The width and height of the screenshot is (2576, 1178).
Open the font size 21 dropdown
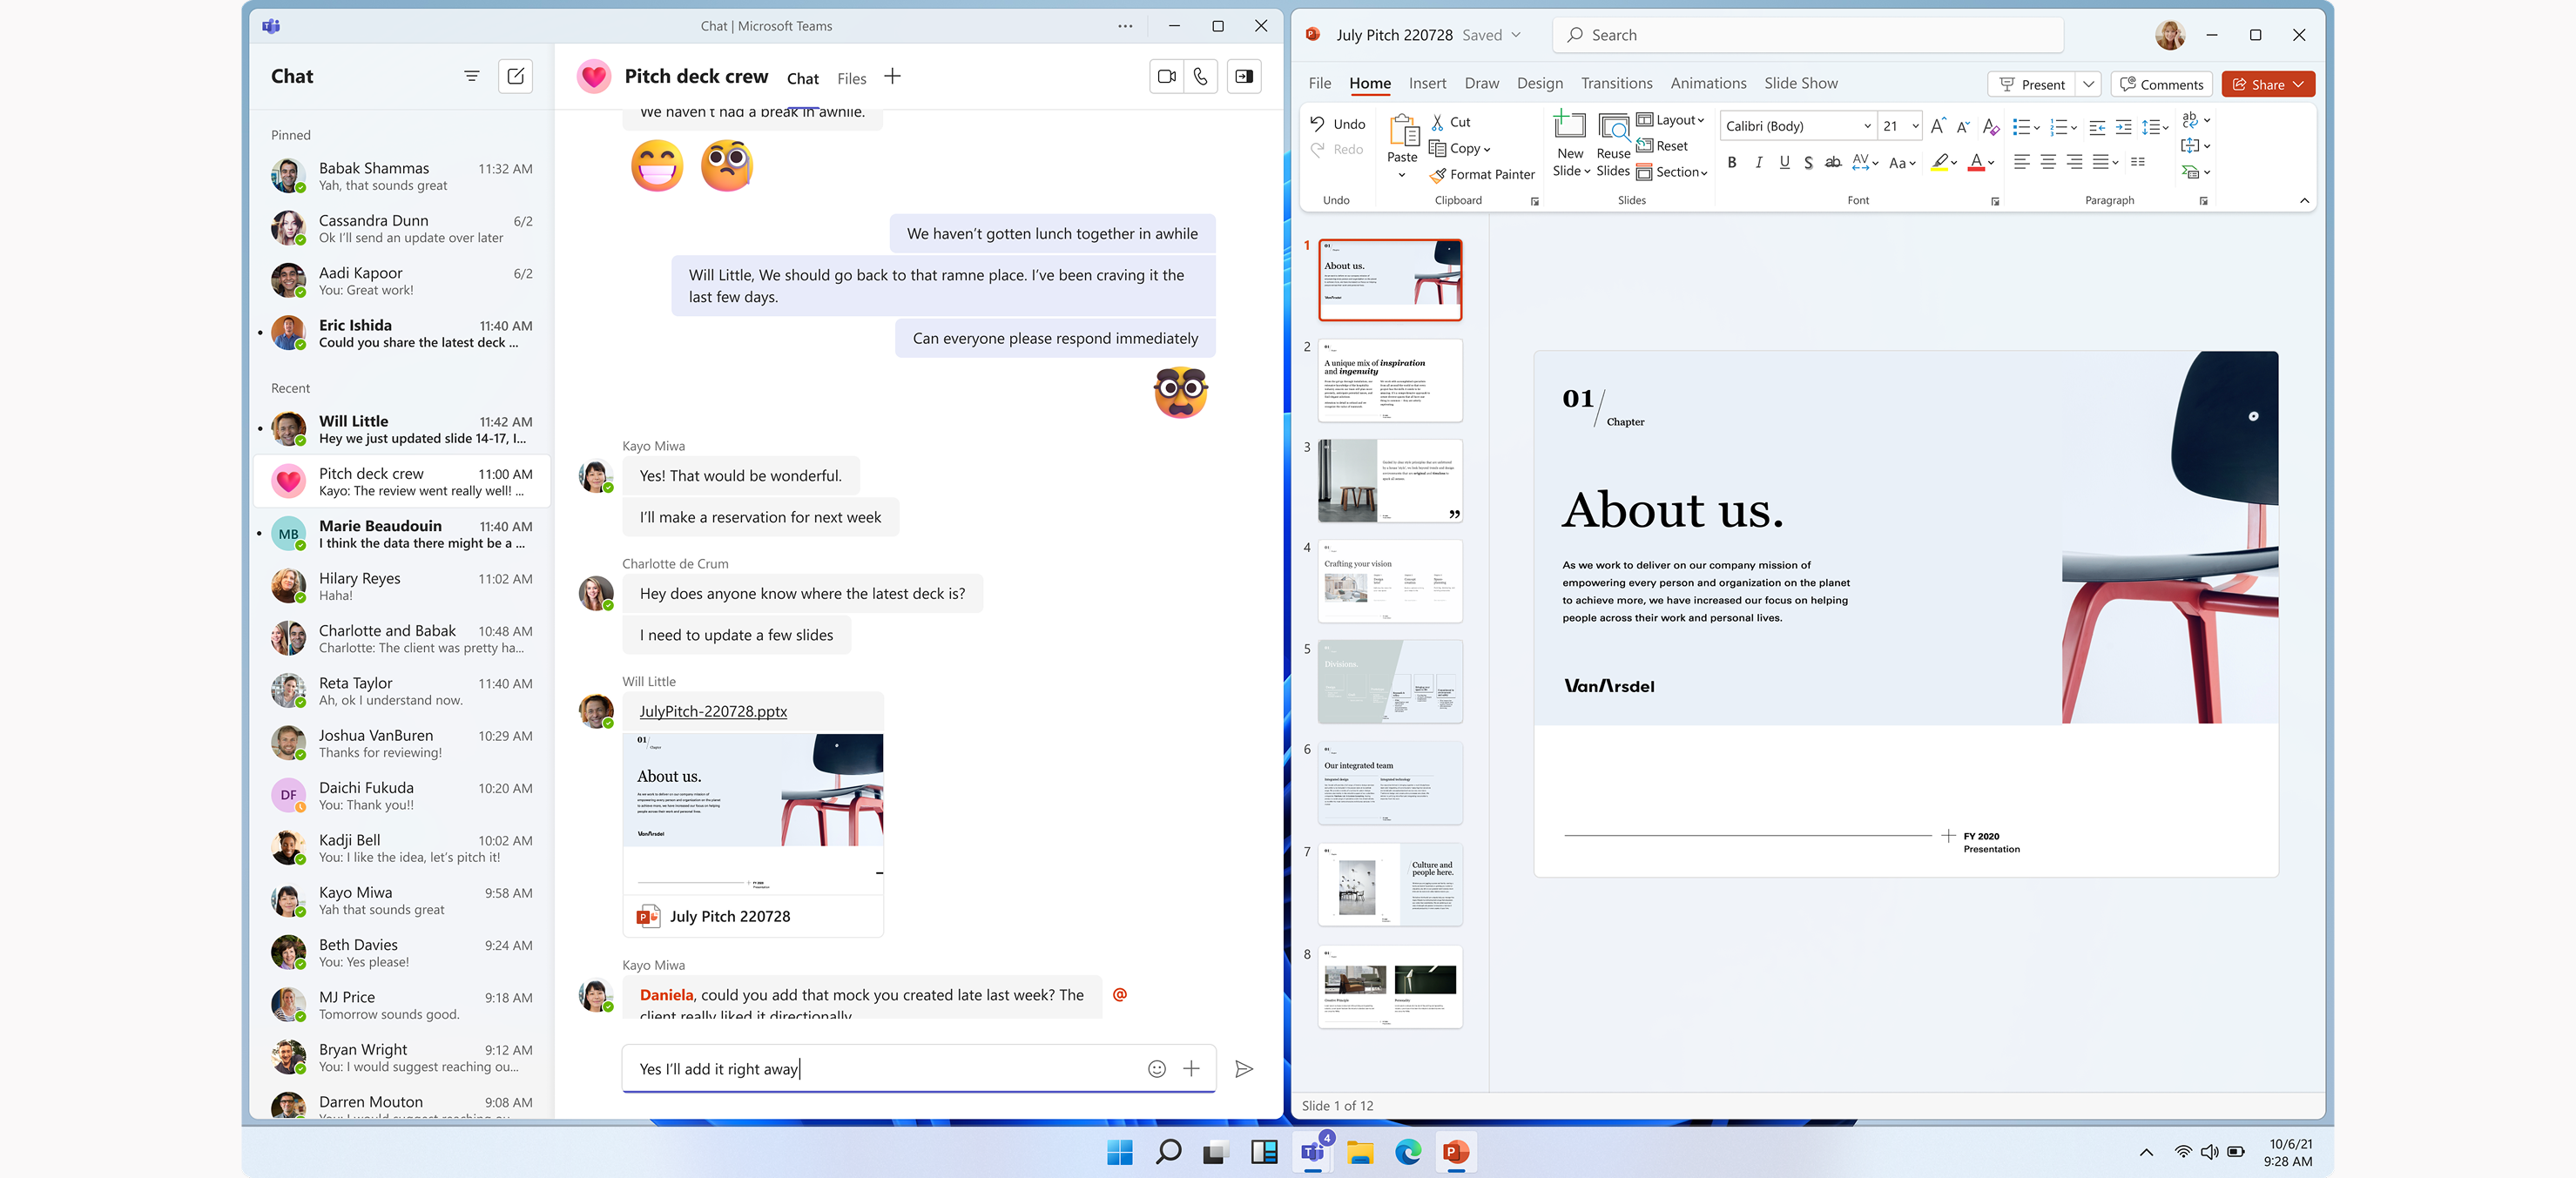click(x=1915, y=126)
